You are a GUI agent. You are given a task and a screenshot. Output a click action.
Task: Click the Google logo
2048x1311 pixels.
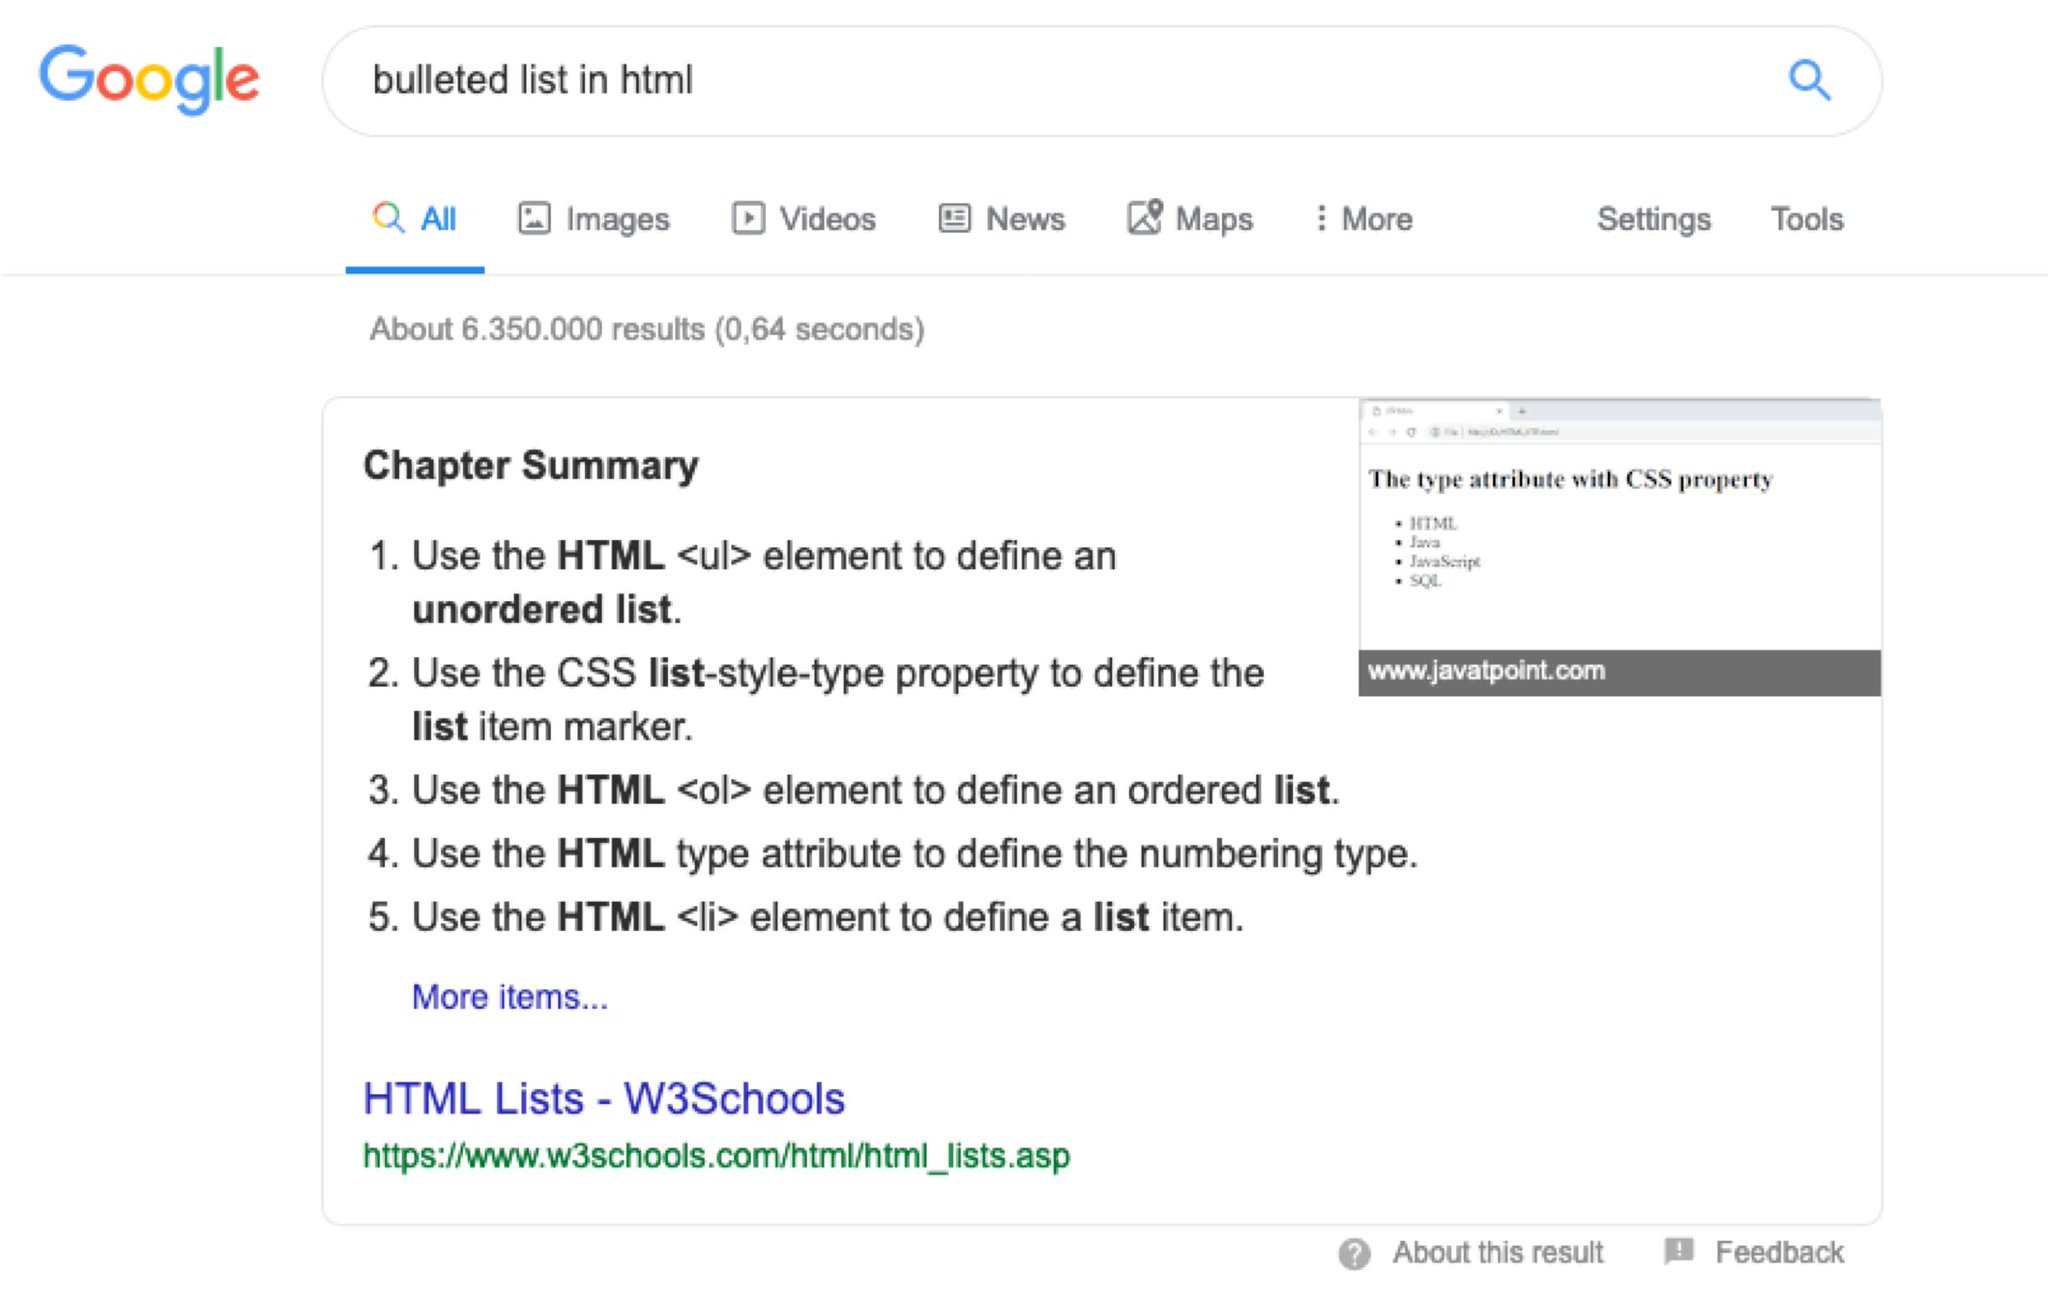tap(149, 78)
